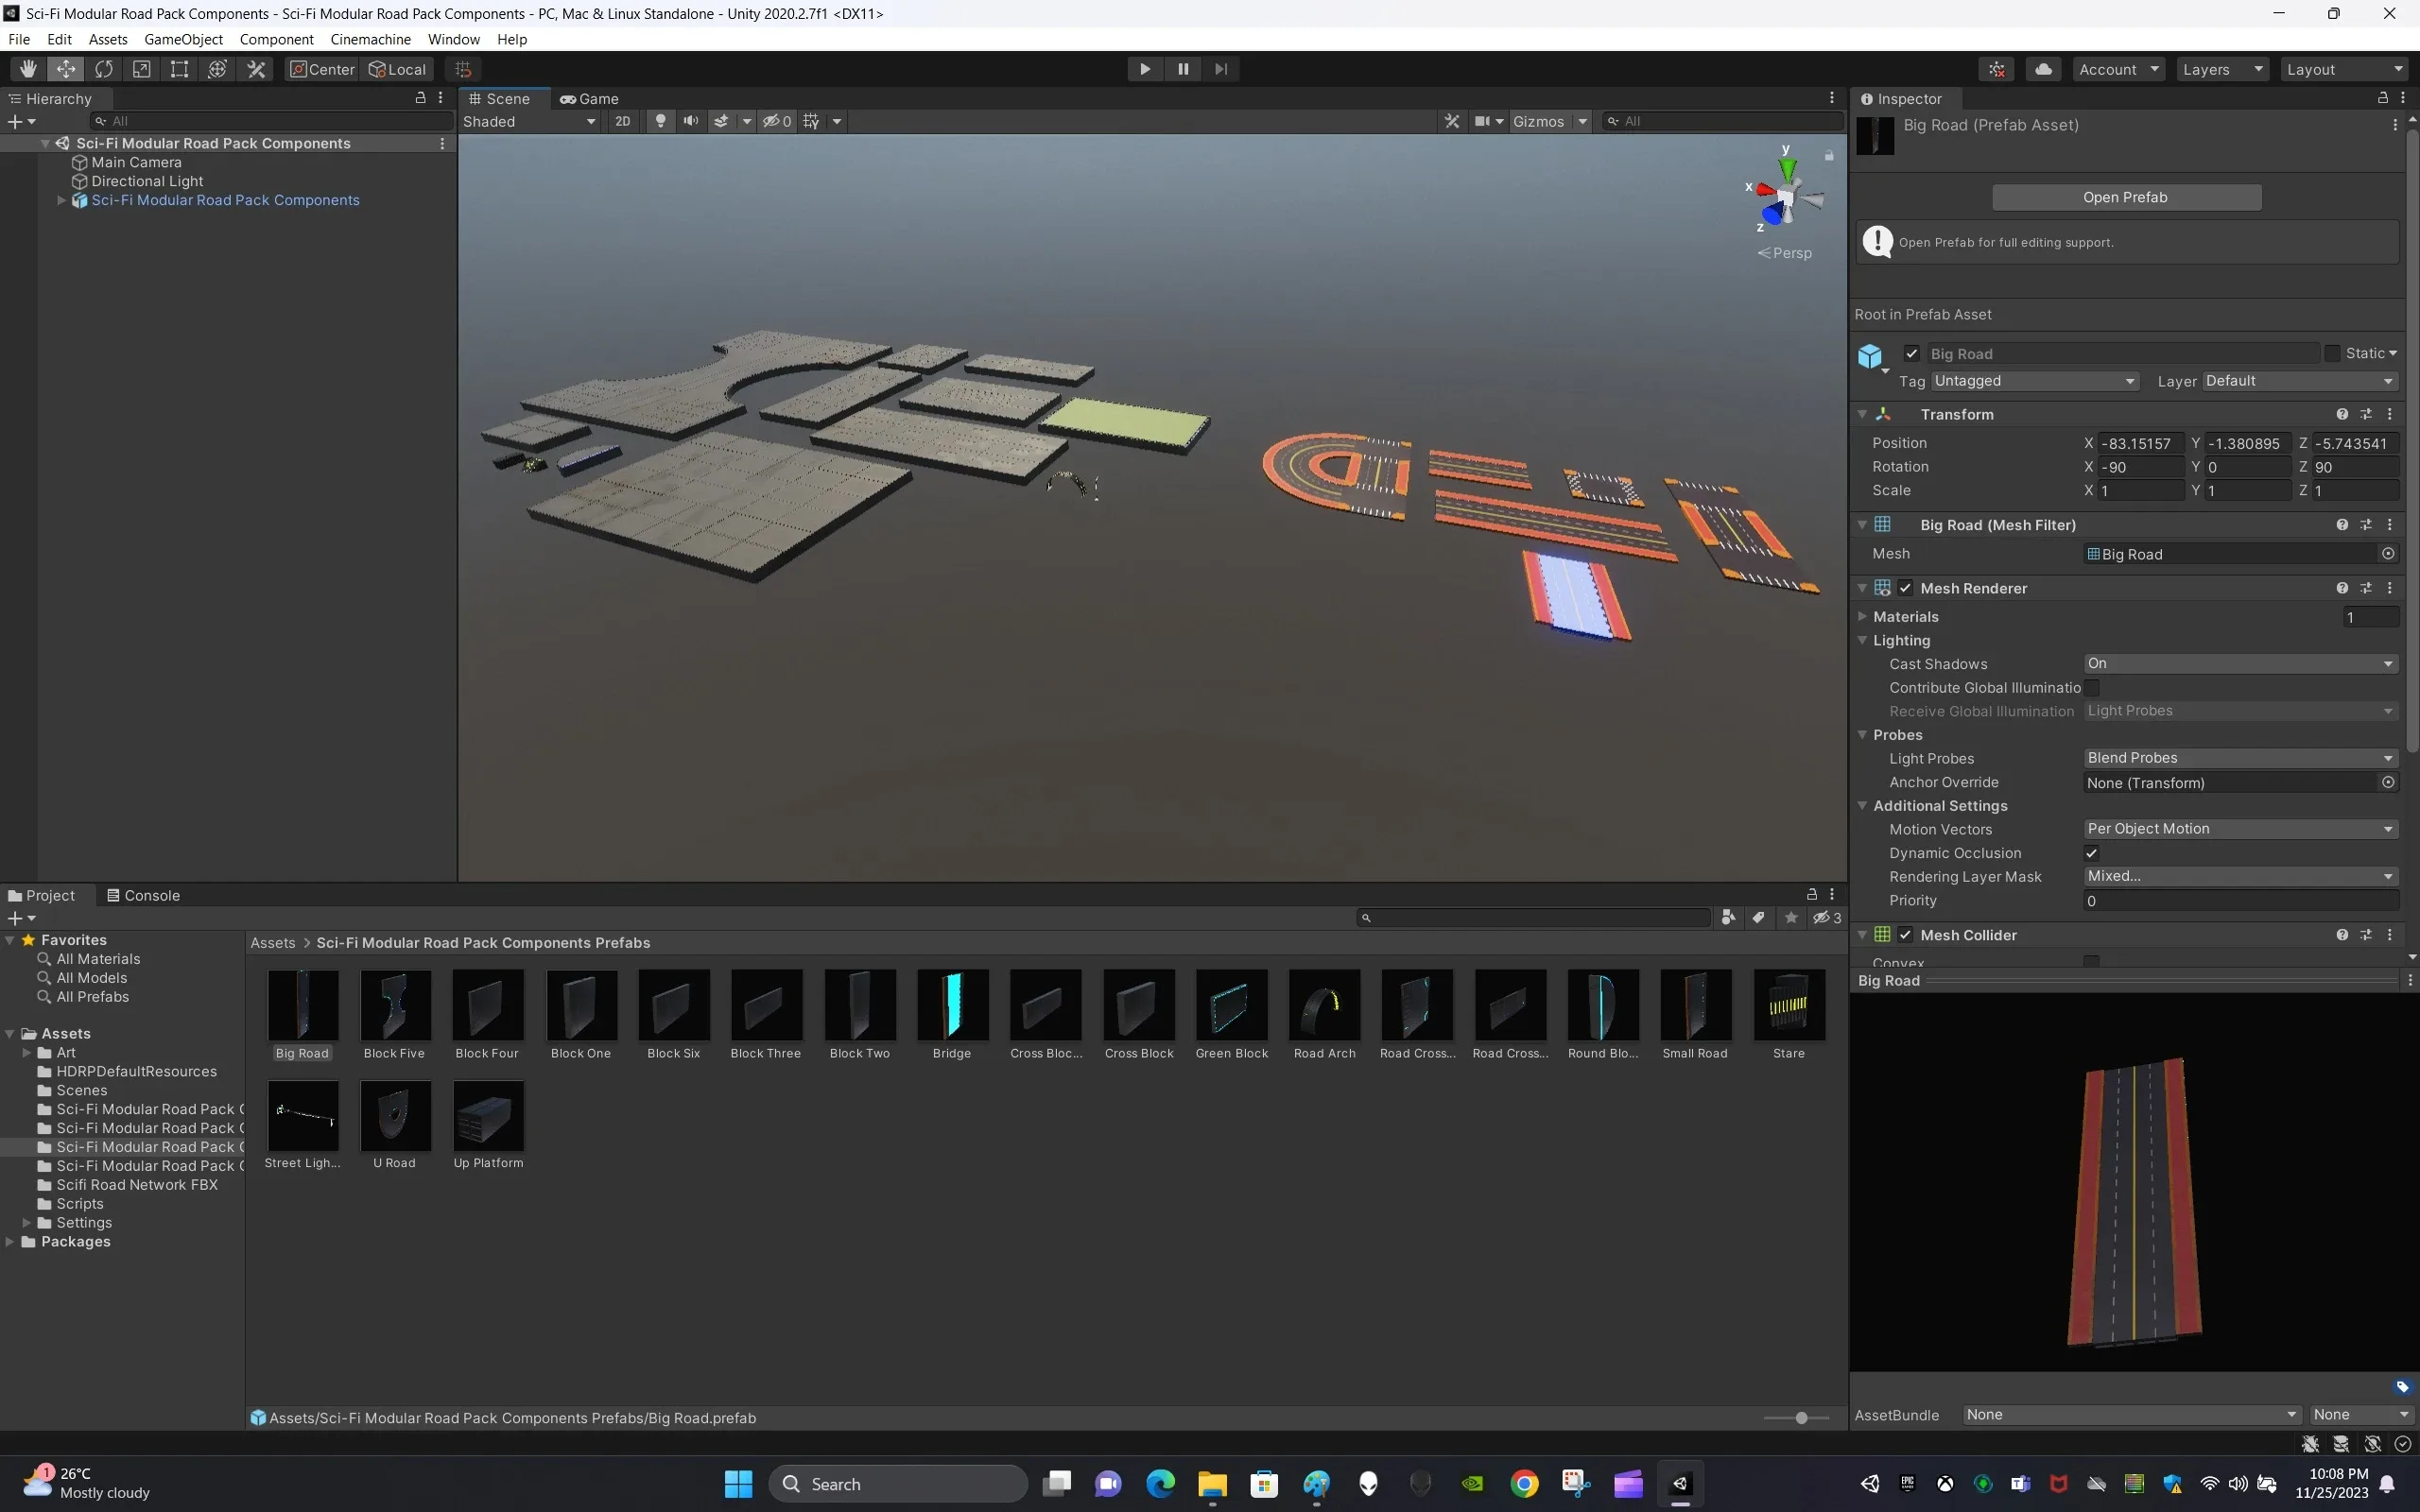Click Open Prefab button in Inspector

point(2126,195)
